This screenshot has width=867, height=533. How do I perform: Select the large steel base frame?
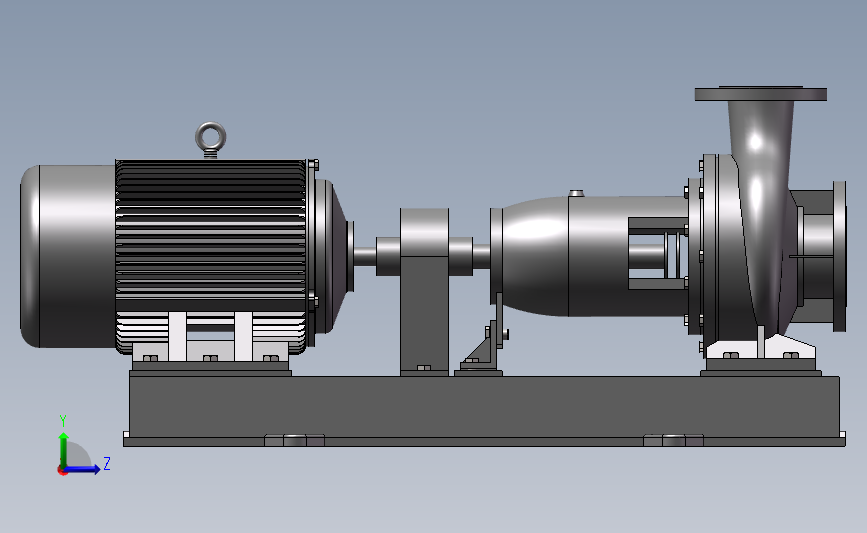(x=484, y=408)
